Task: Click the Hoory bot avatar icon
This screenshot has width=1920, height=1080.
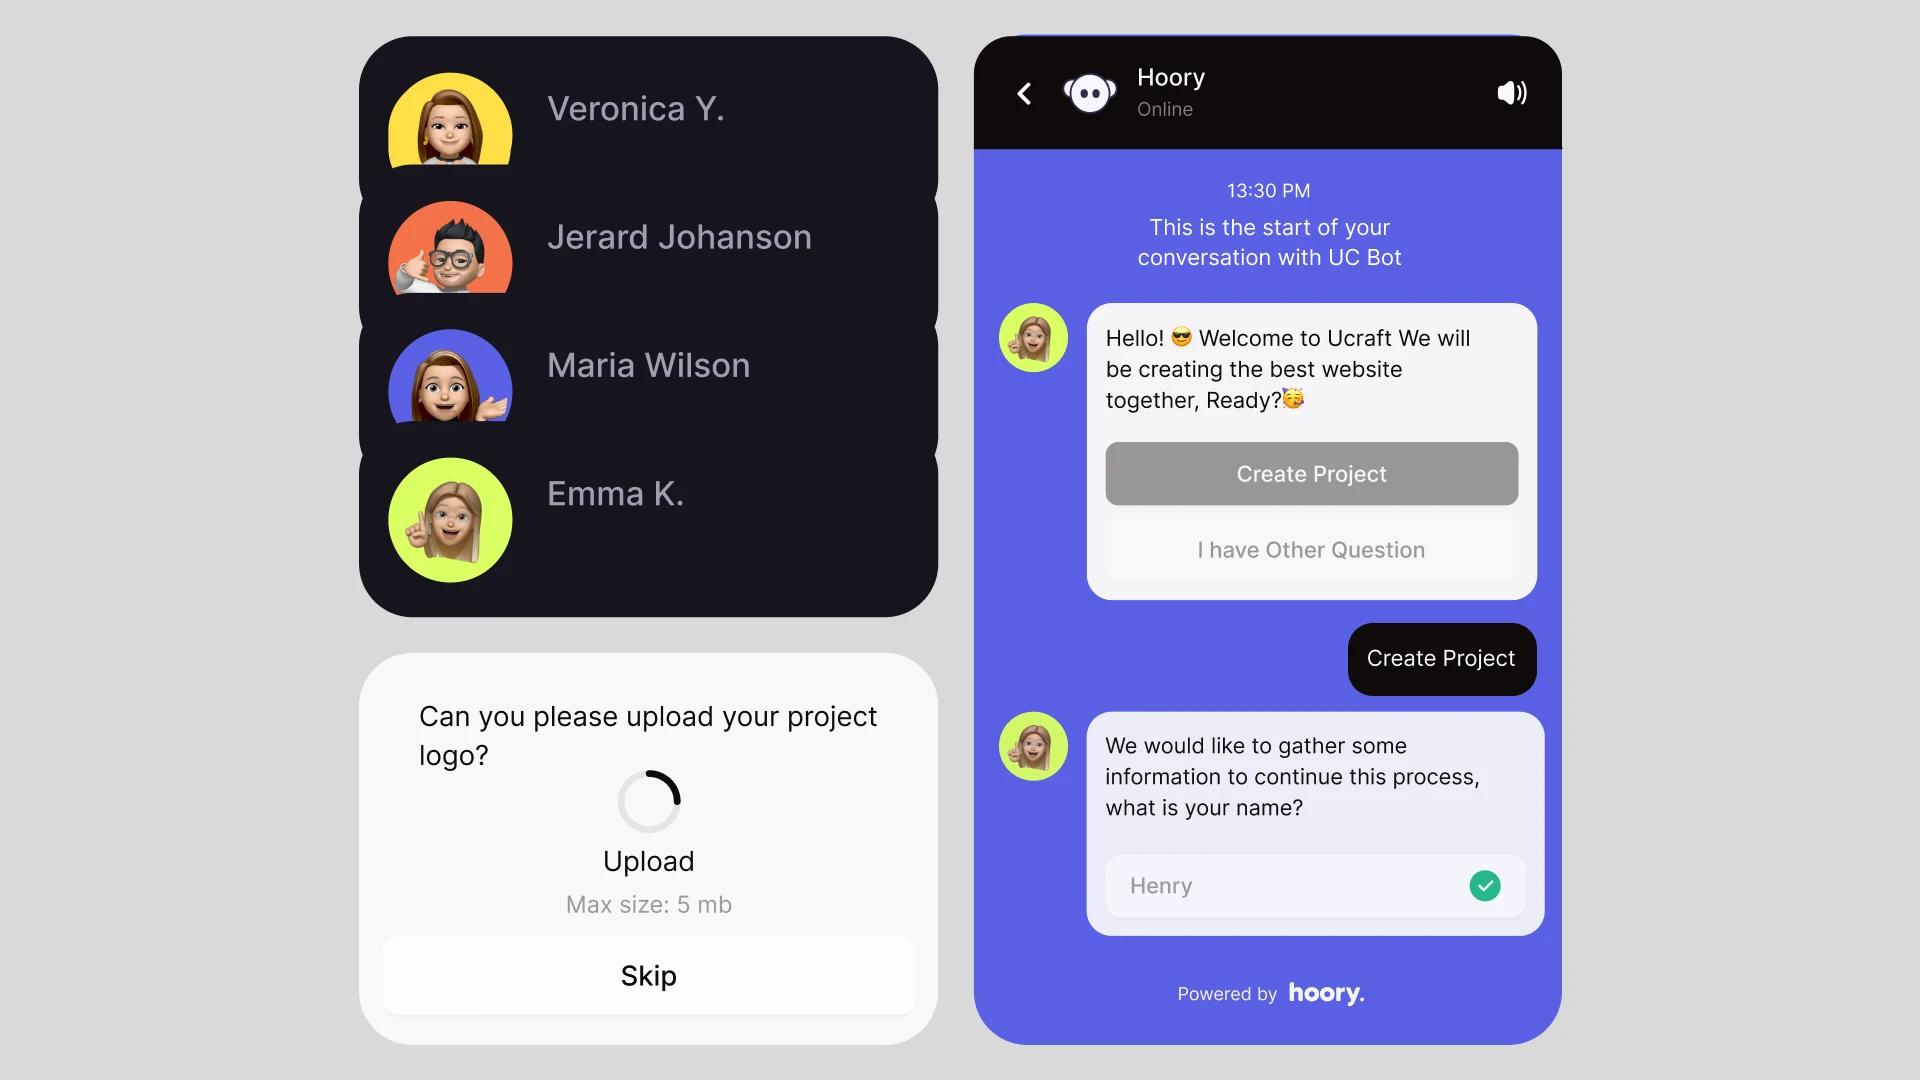Action: pos(1089,92)
